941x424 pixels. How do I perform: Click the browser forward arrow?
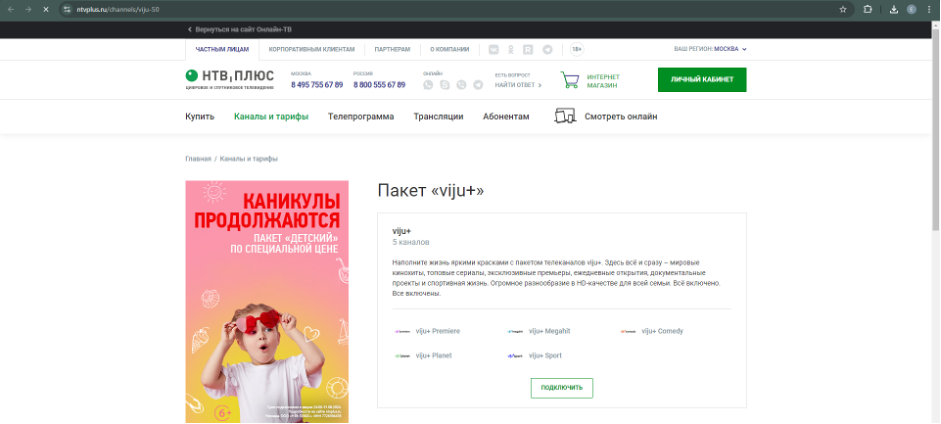[28, 10]
